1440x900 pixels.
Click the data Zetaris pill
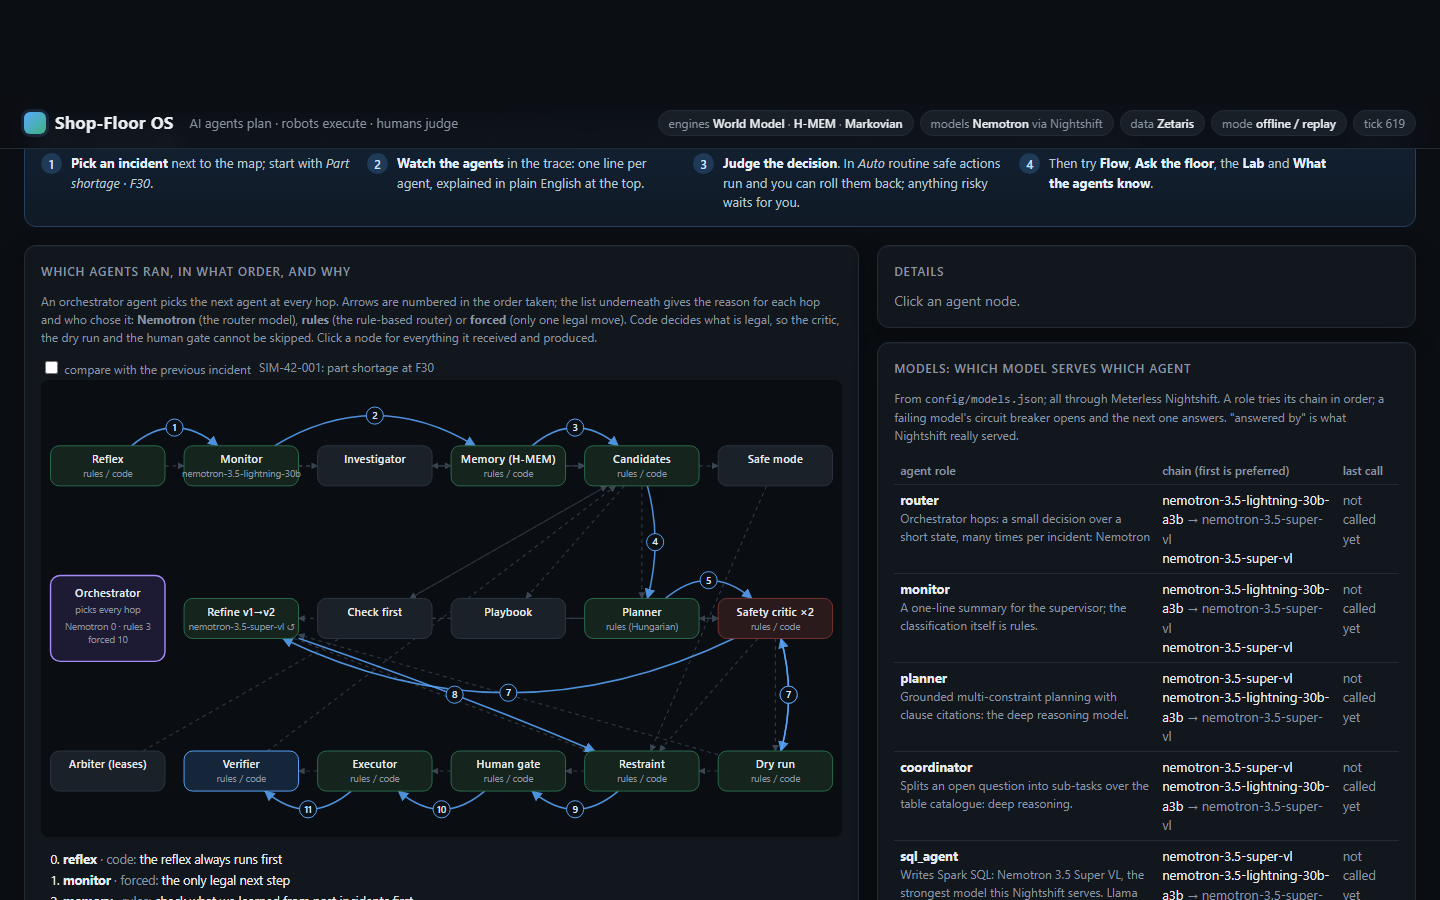1162,124
